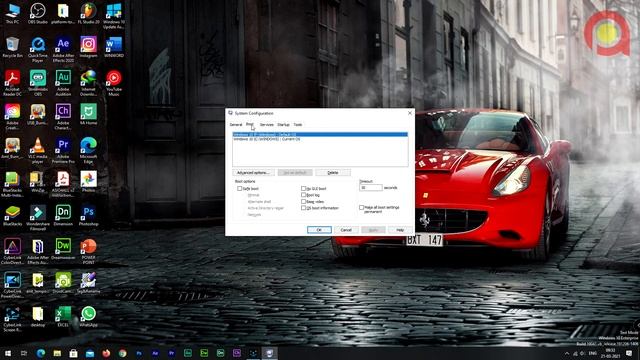The width and height of the screenshot is (640, 360).
Task: Open Firefox from the taskbar
Action: point(106,353)
